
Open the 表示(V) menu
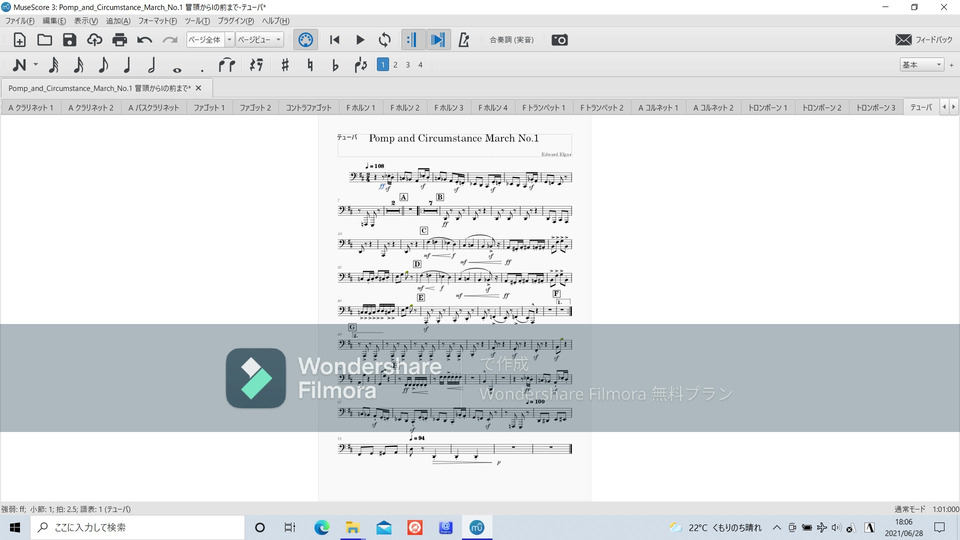(86, 21)
